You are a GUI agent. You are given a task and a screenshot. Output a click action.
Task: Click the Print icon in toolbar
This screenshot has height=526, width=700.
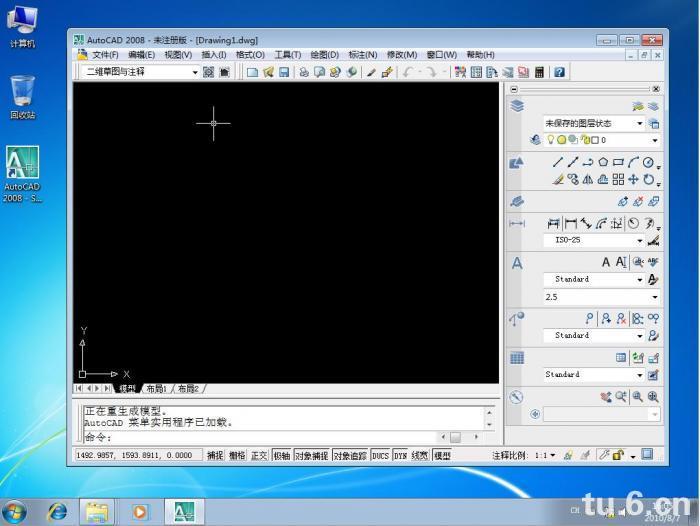point(304,72)
